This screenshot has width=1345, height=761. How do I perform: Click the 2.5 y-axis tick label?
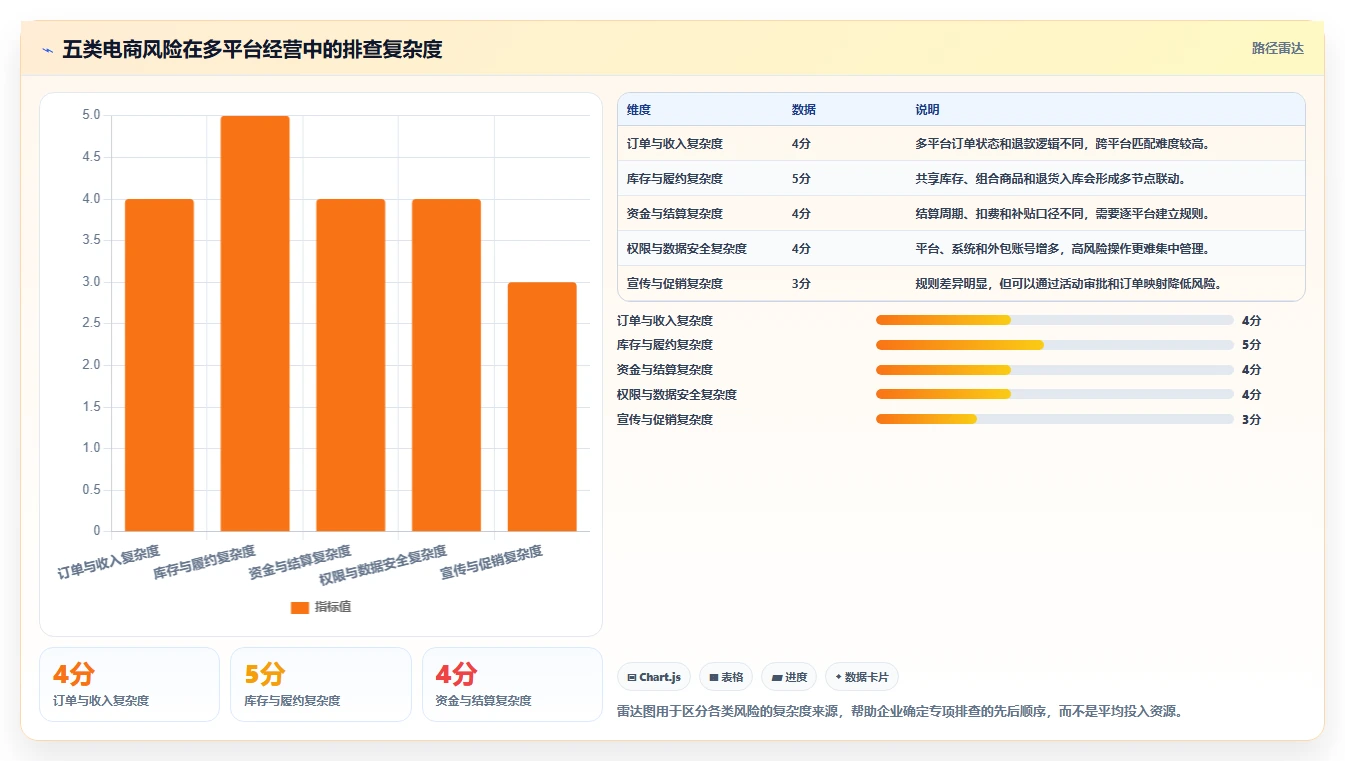(x=91, y=323)
